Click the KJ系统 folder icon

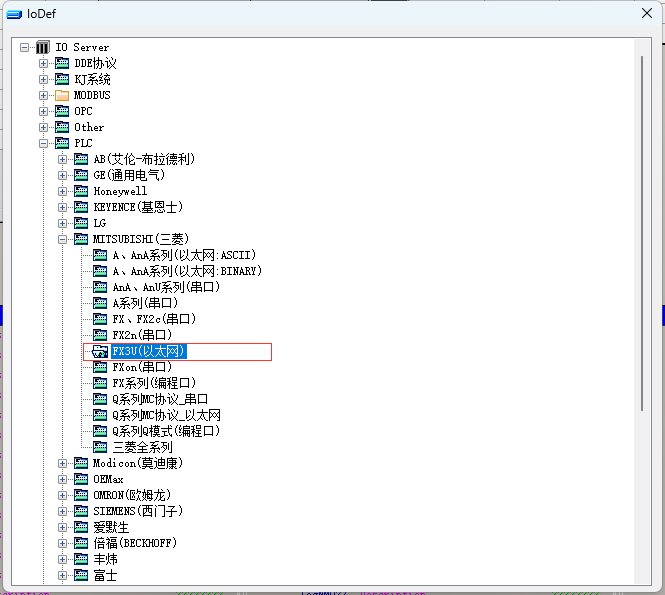(62, 79)
